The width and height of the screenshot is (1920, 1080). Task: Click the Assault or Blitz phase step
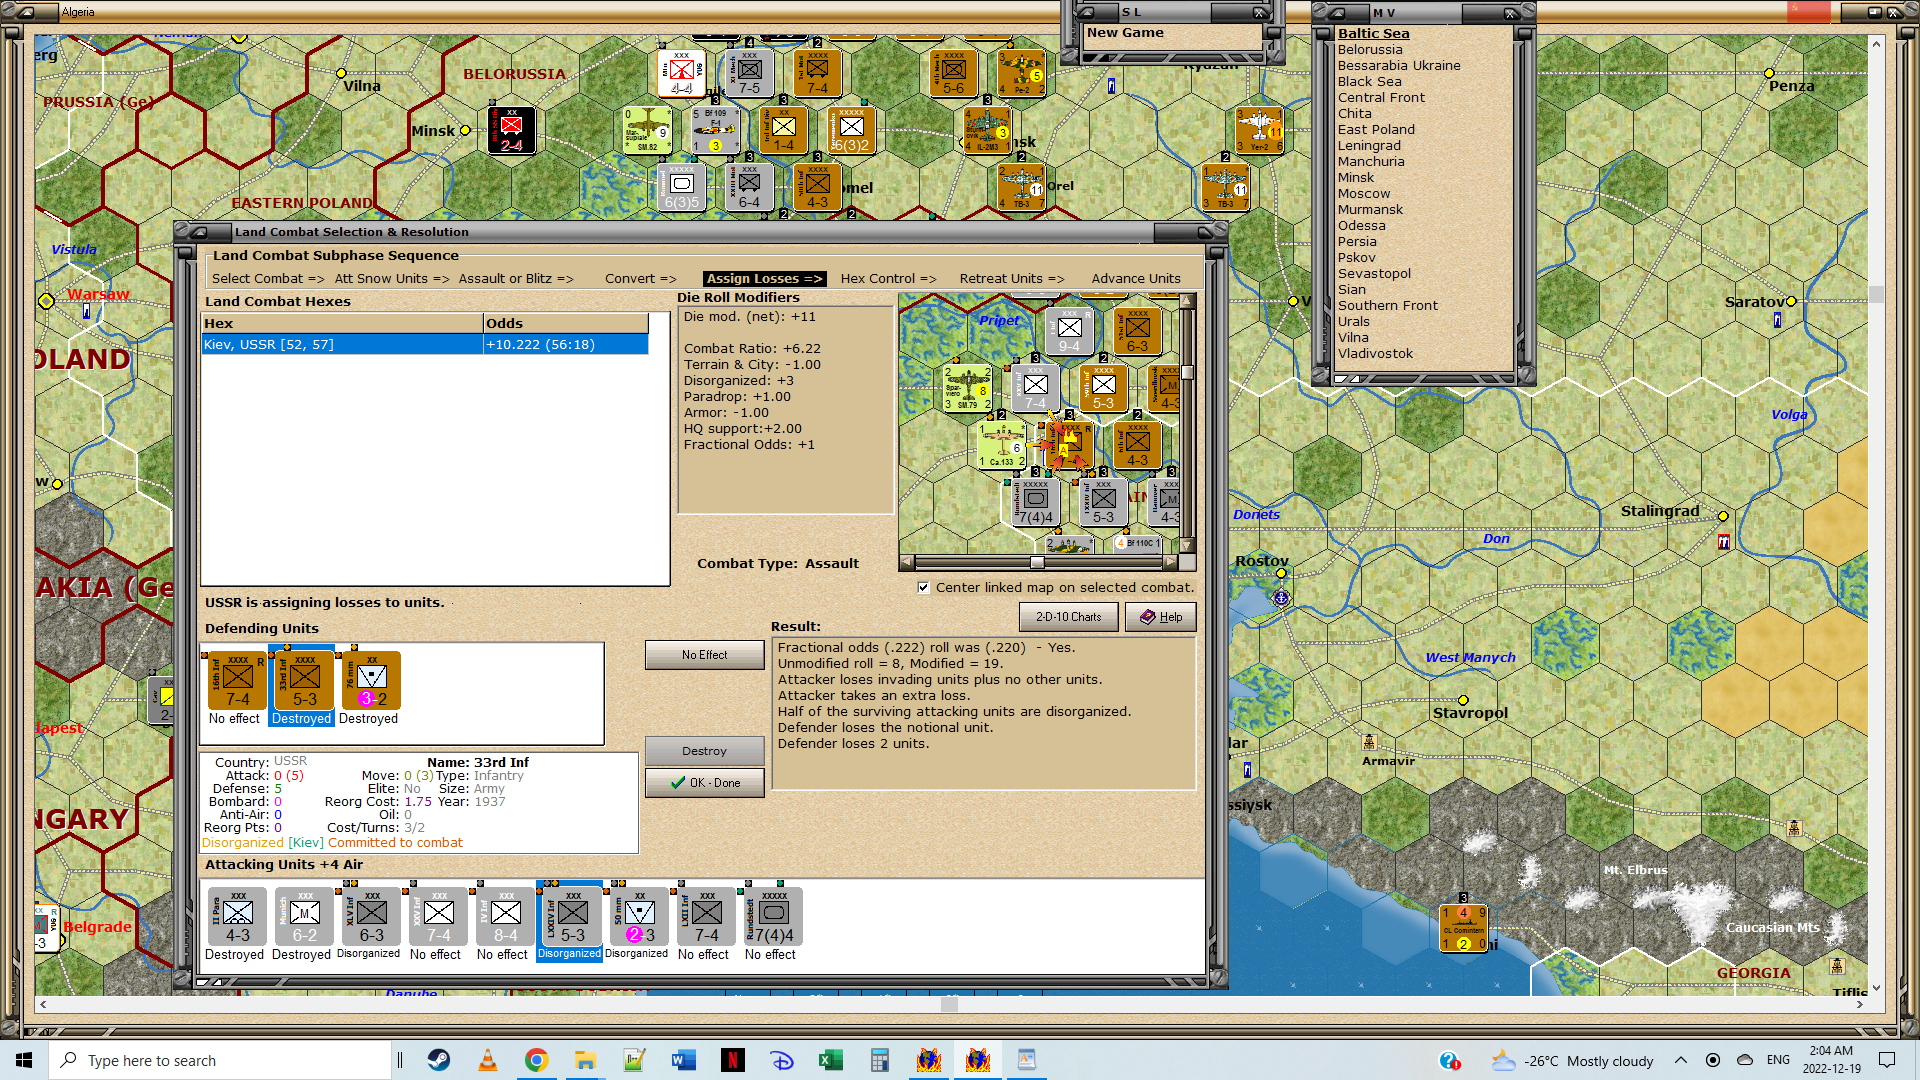(516, 279)
